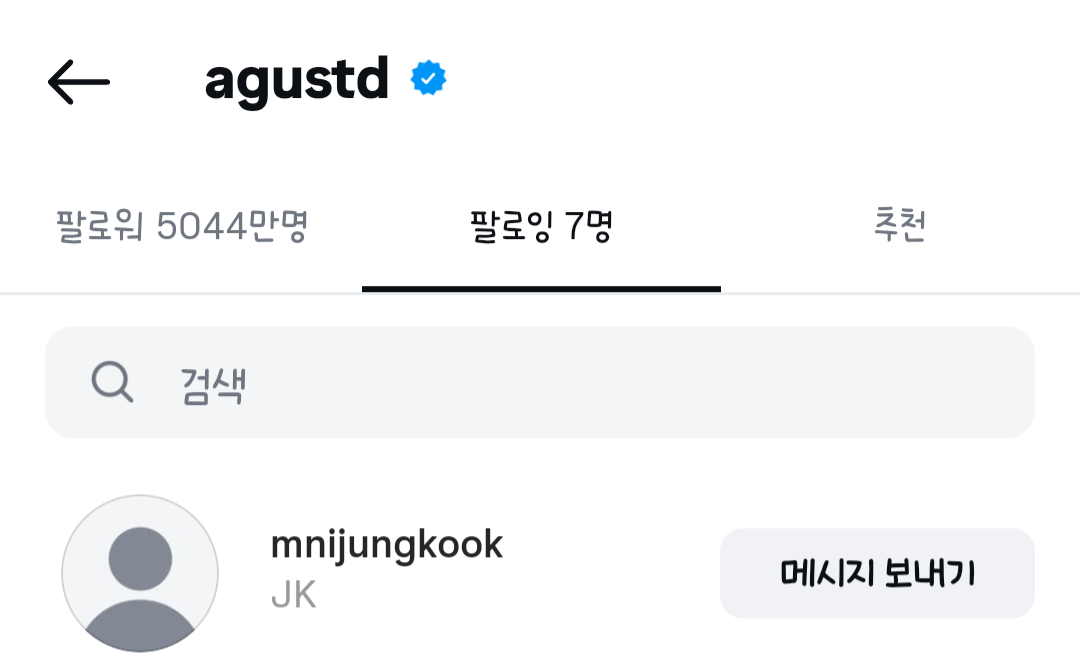The image size is (1080, 670).
Task: Open the 추천 tab
Action: [899, 227]
